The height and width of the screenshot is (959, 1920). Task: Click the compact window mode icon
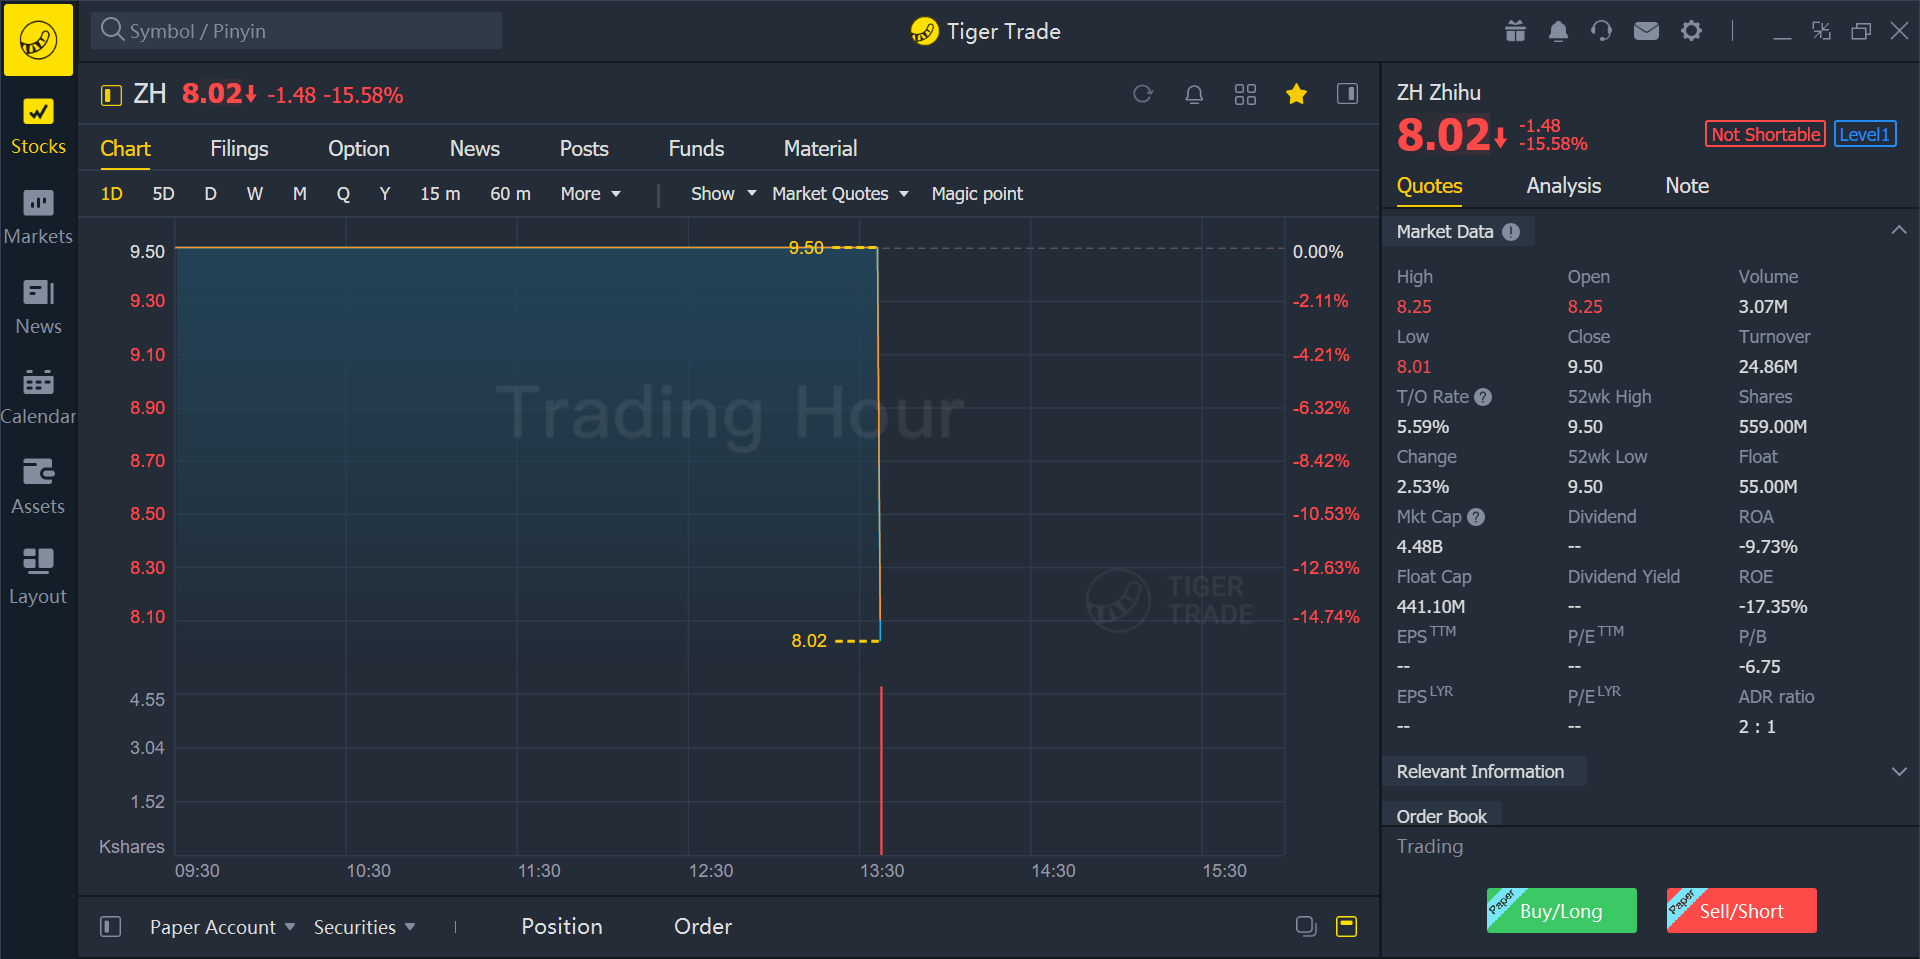click(1821, 31)
